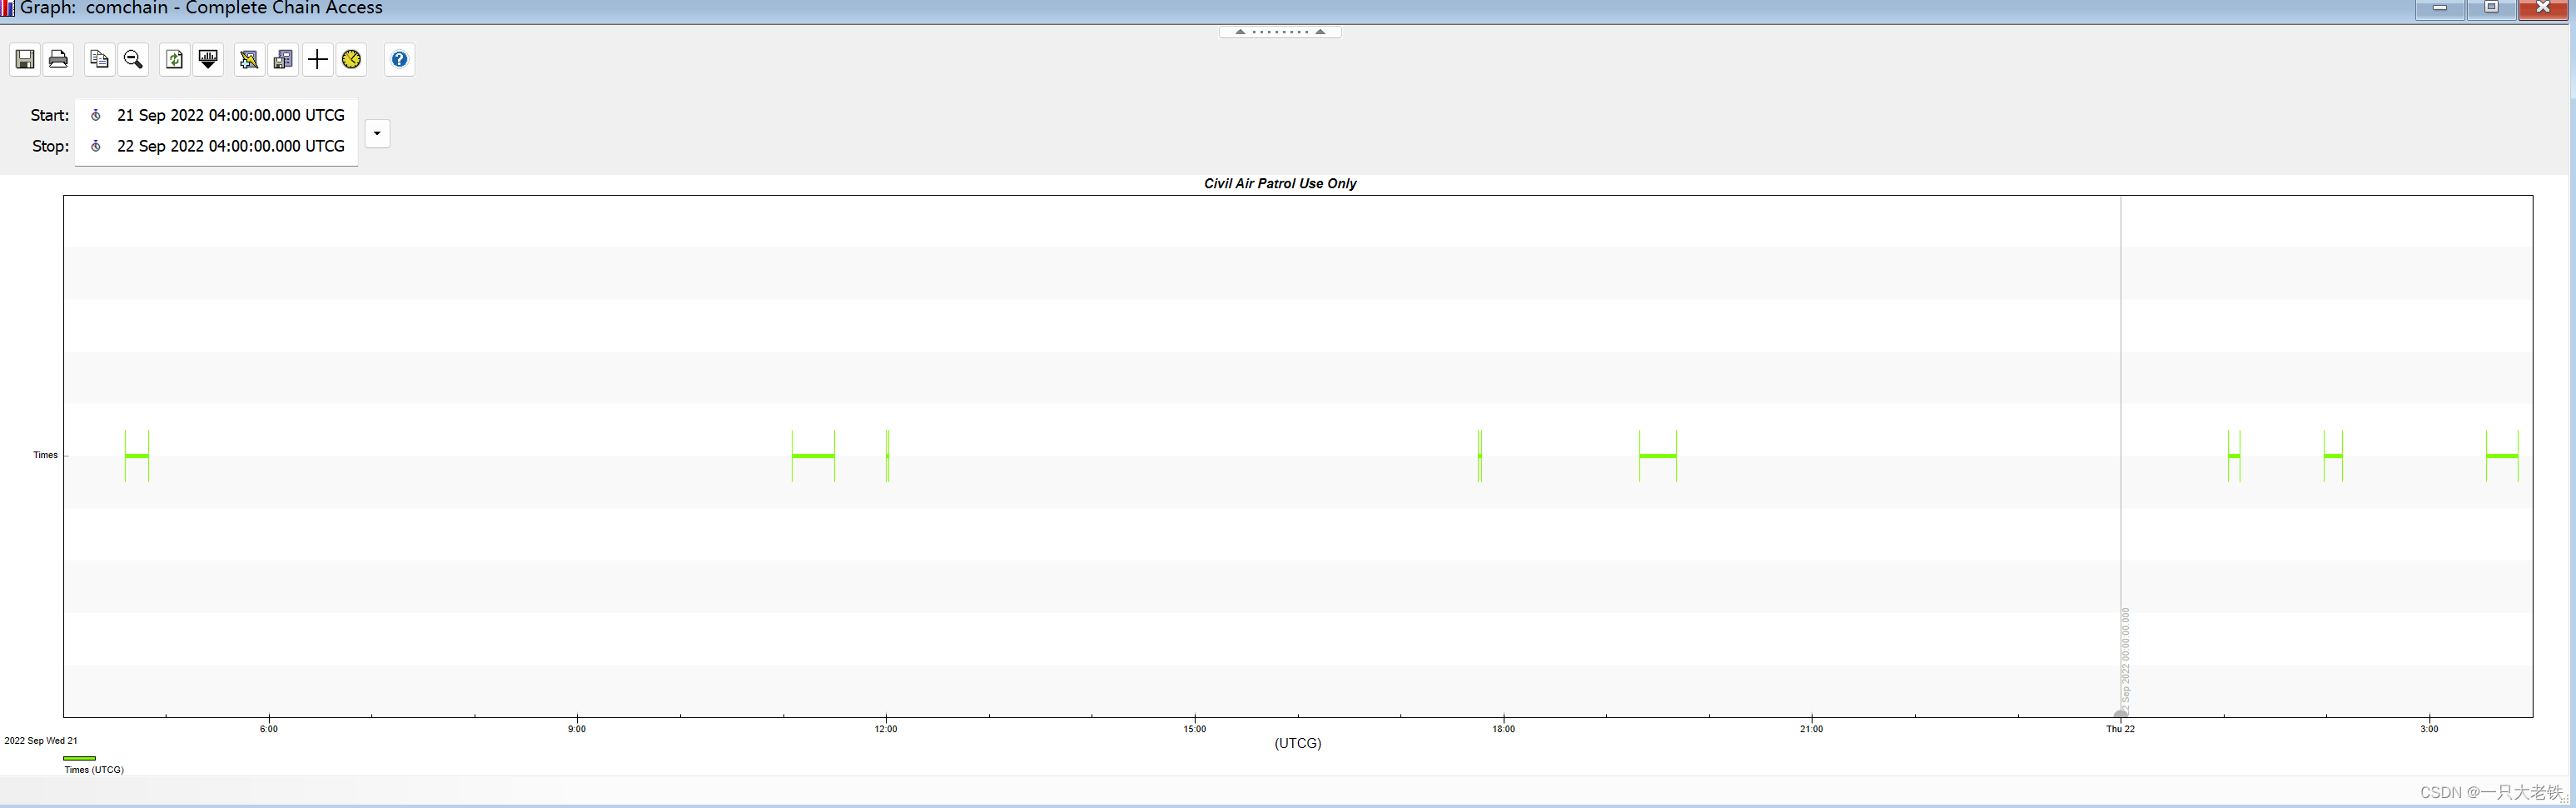Image resolution: width=2576 pixels, height=808 pixels.
Task: Click the 2022 Sep Wed 21 date label
Action: 41,741
